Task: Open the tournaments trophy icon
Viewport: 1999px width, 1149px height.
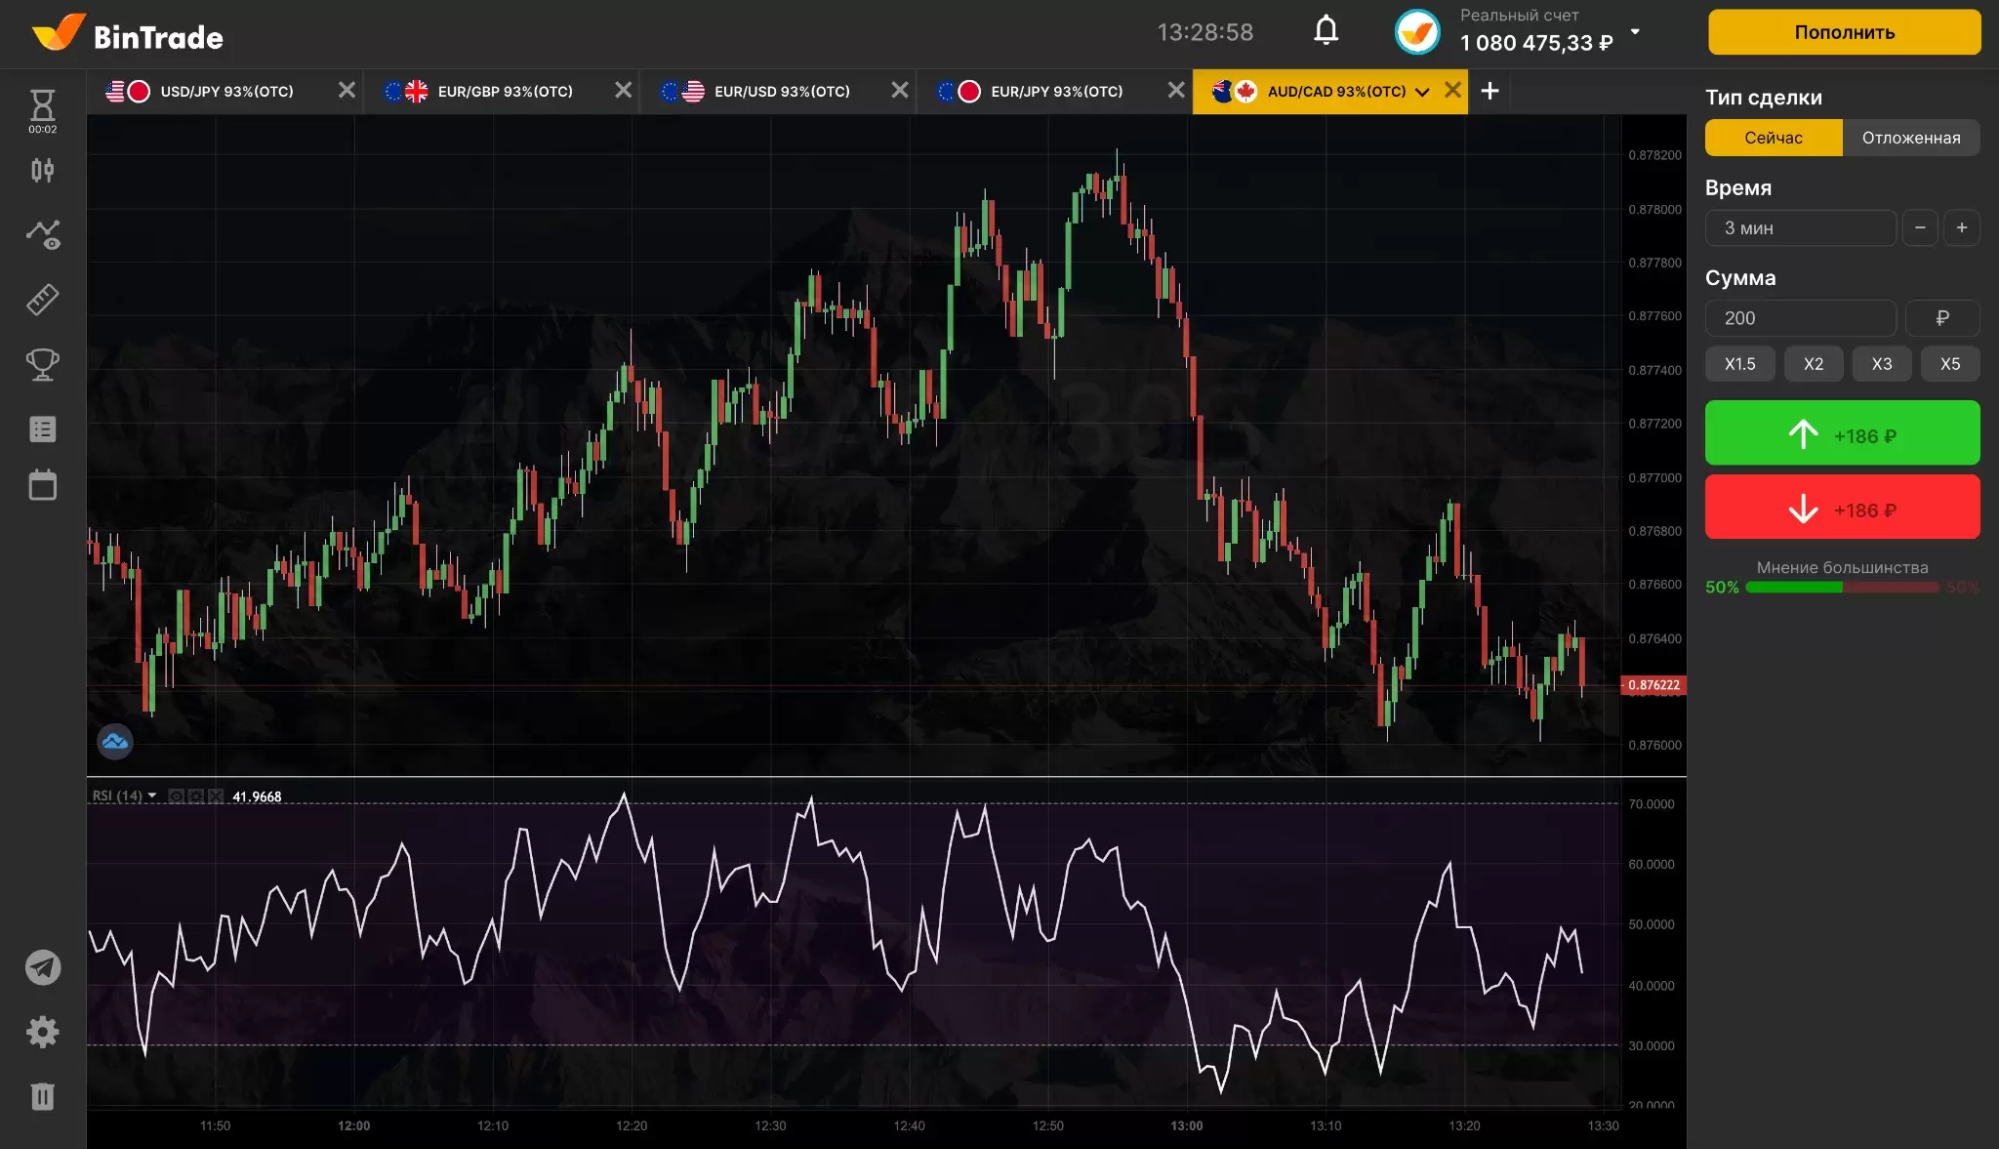Action: (x=42, y=364)
